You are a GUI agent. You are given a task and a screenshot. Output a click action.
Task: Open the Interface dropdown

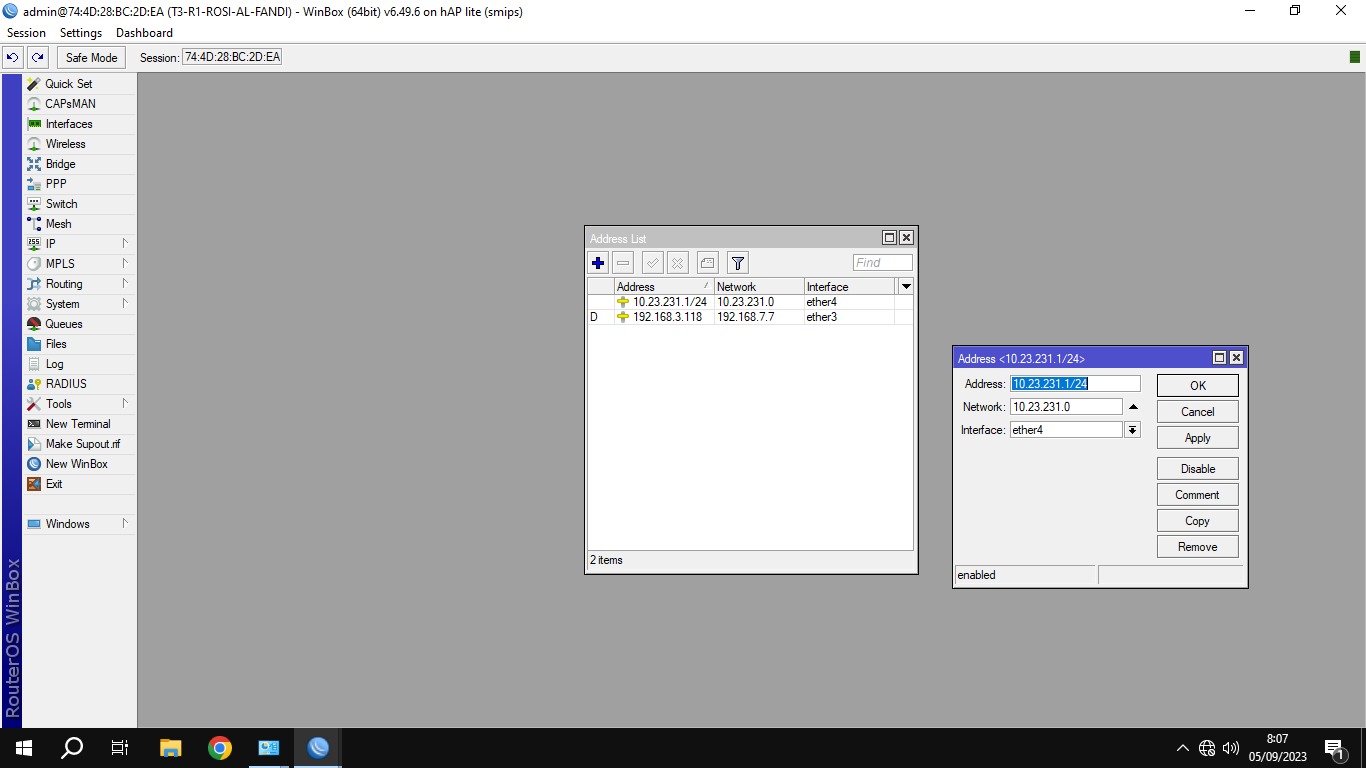tap(1132, 430)
